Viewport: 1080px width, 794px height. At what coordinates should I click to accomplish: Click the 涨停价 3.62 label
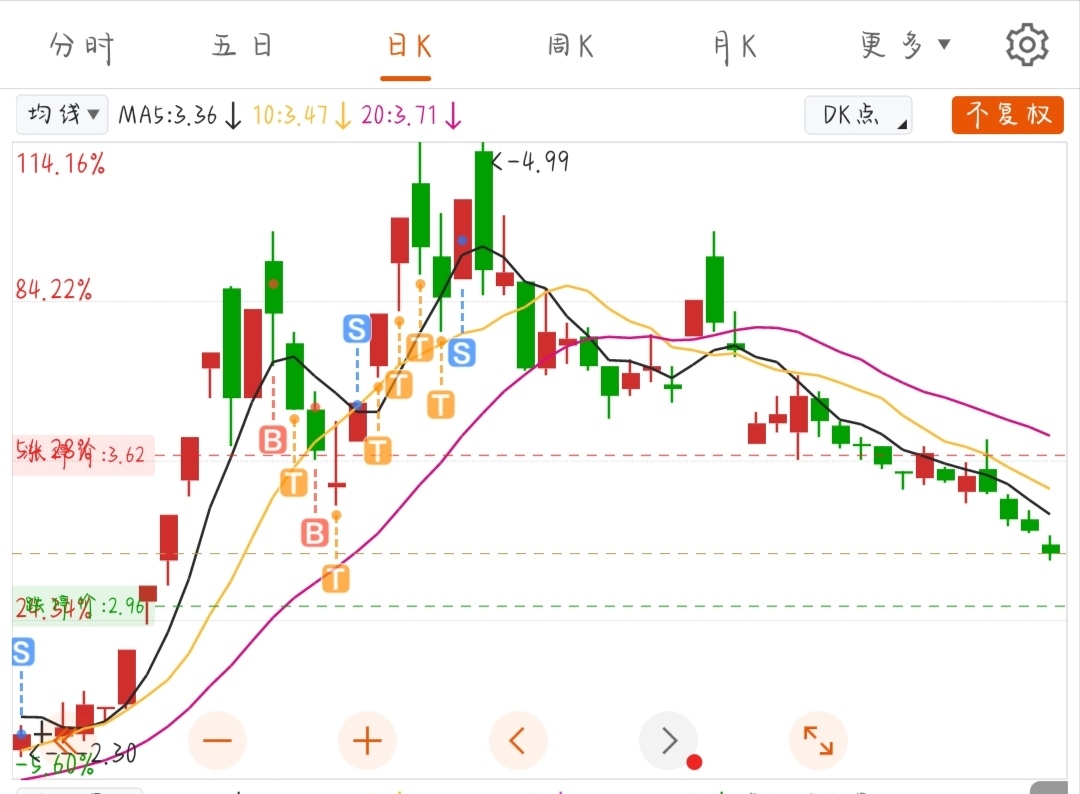click(x=83, y=455)
